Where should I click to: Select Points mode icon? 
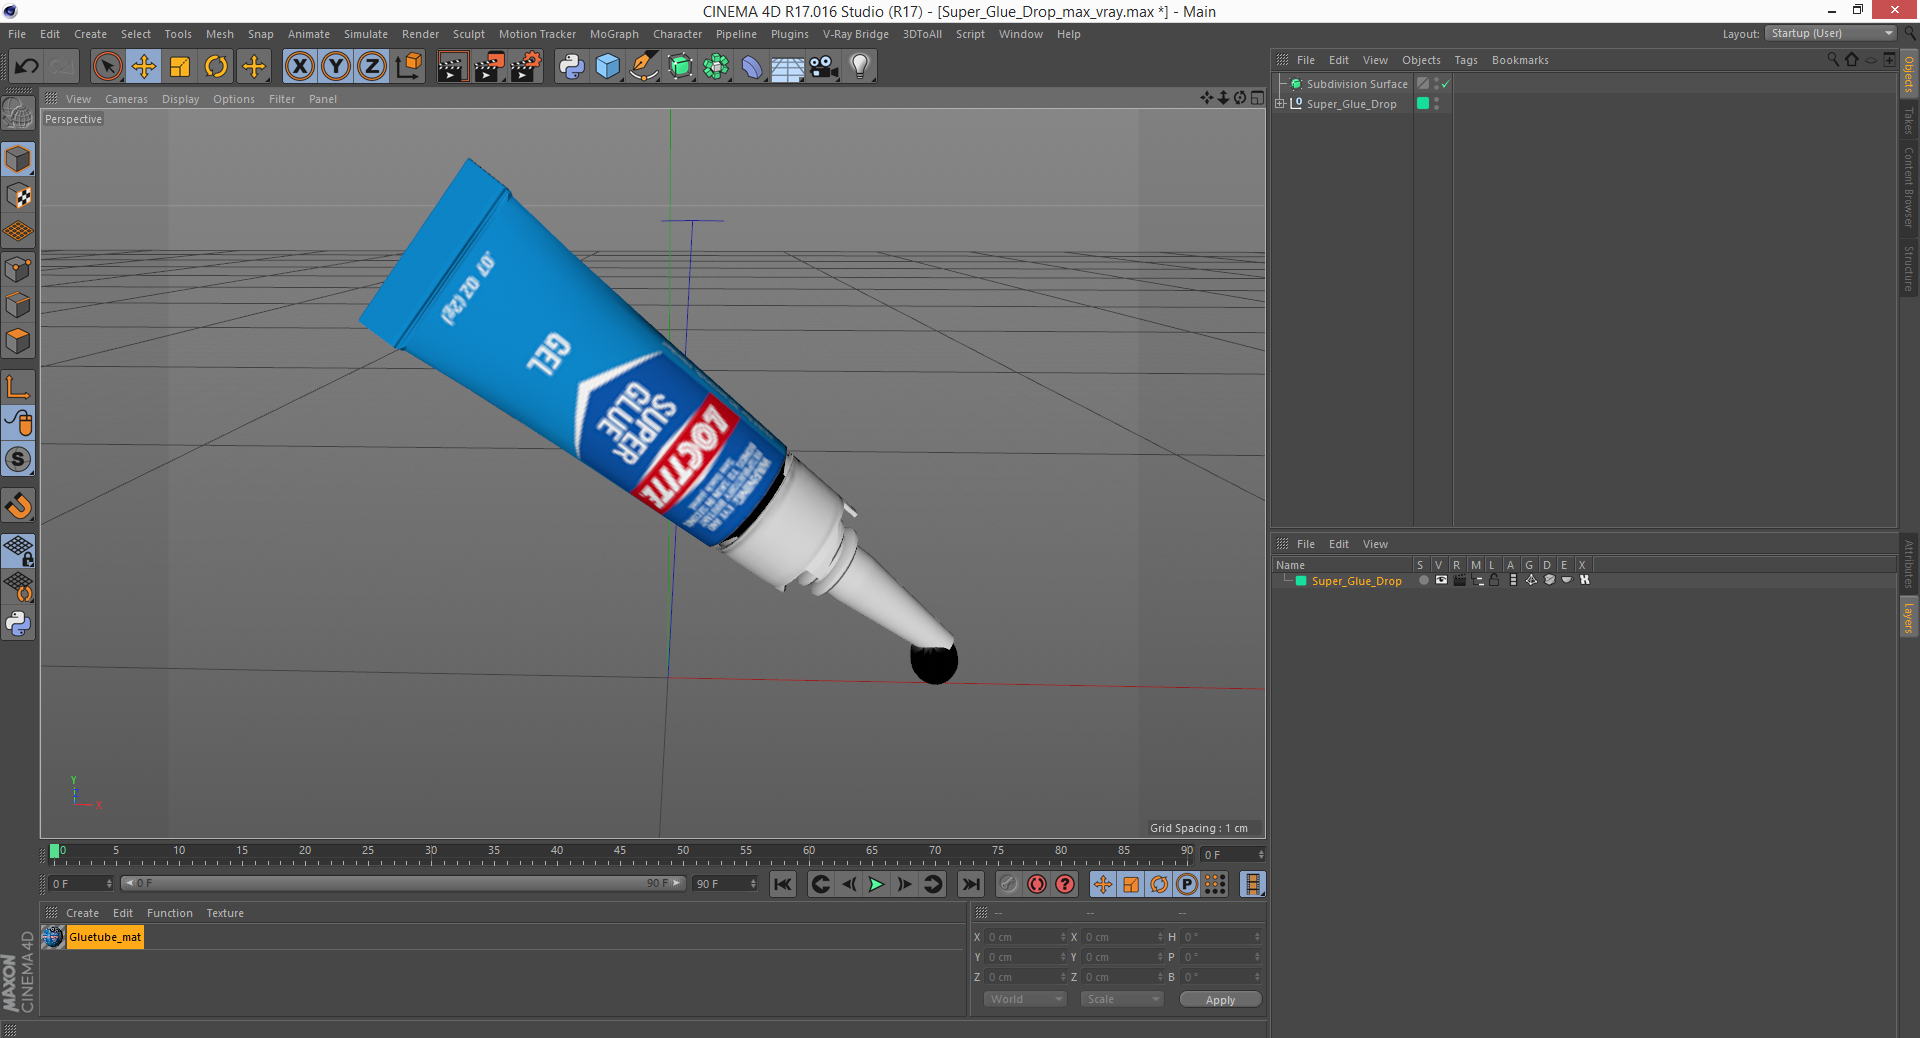coord(18,269)
